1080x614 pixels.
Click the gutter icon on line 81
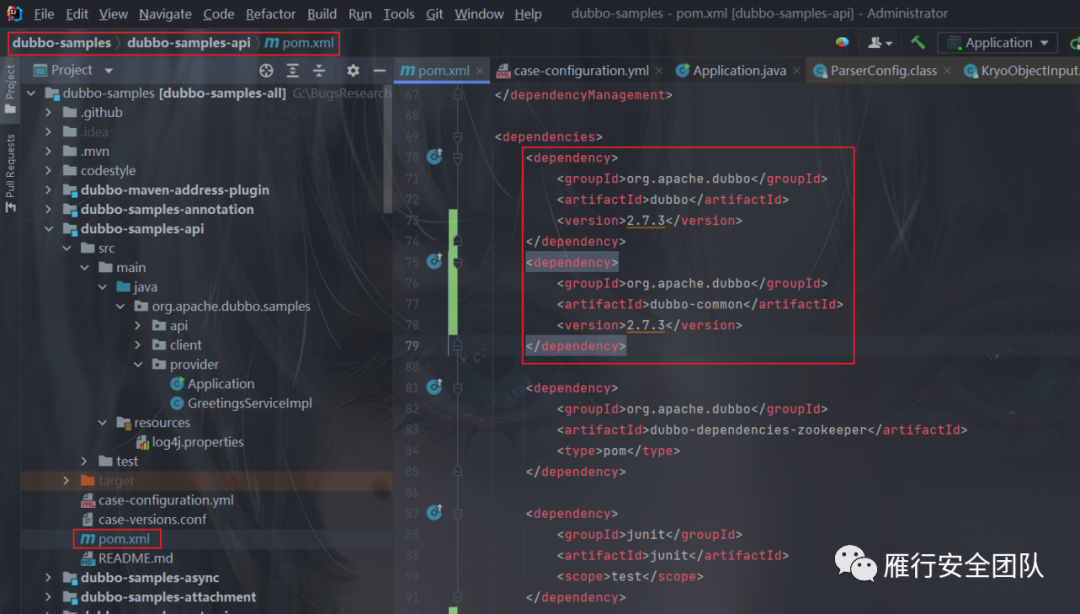tap(435, 387)
